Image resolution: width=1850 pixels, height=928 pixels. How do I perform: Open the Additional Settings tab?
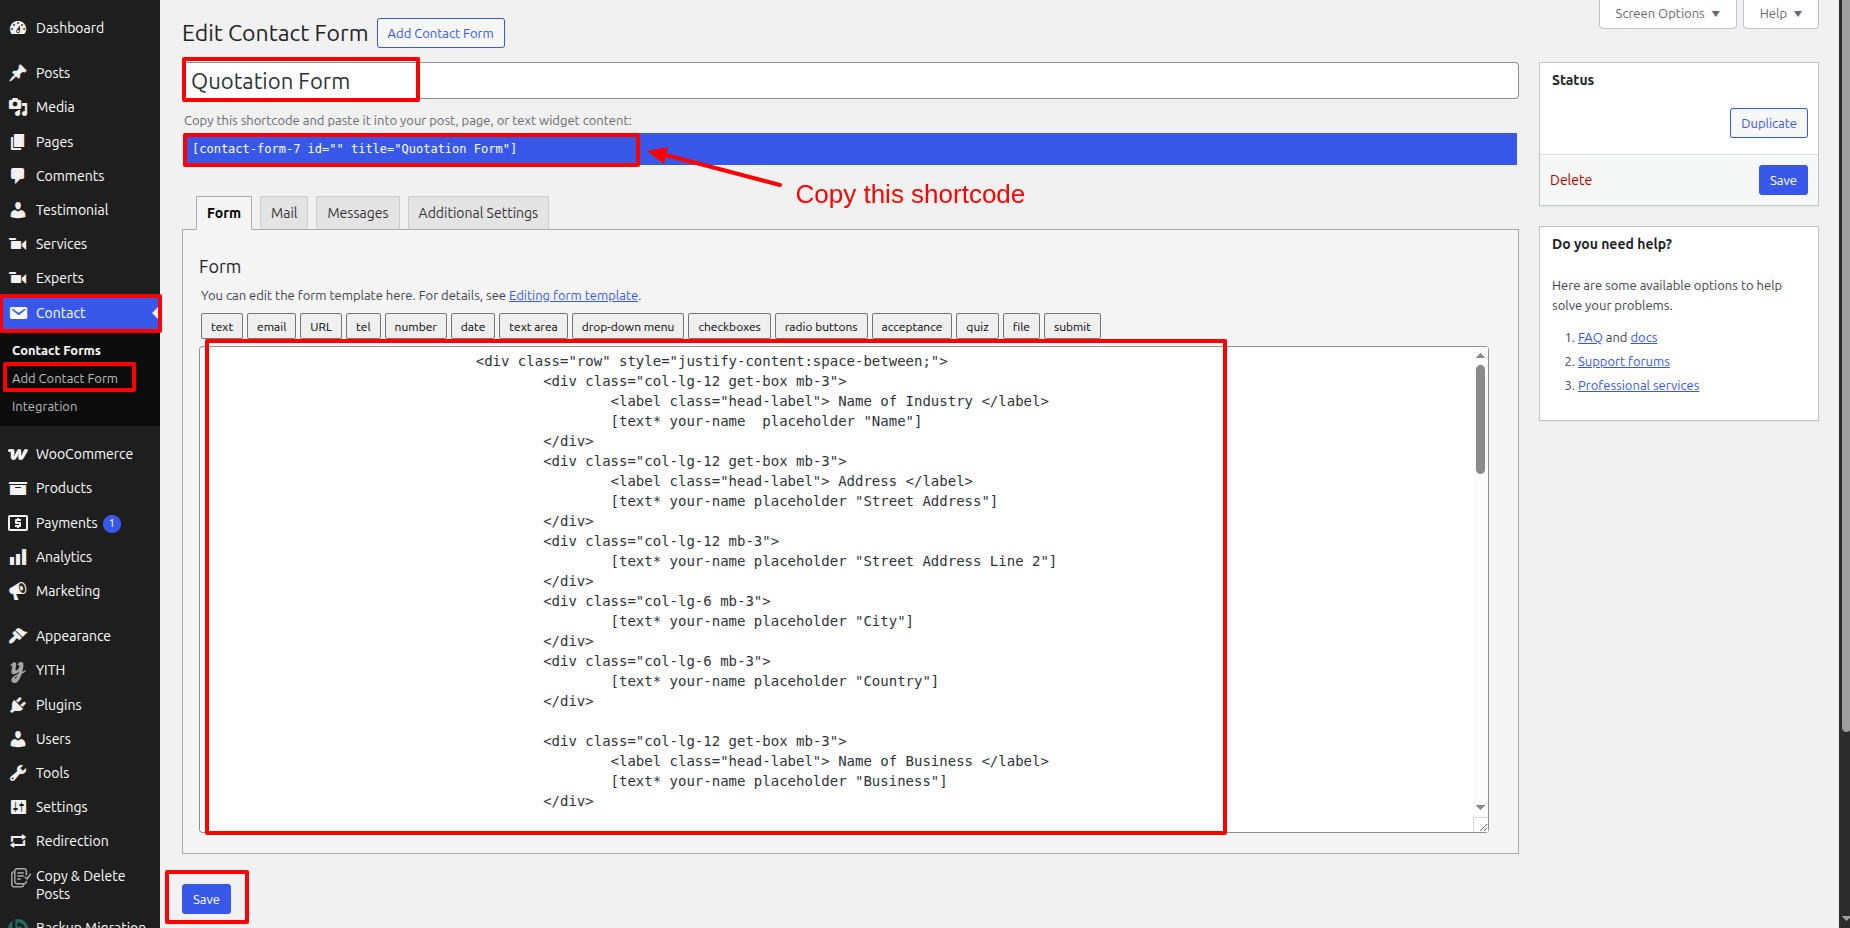click(x=478, y=213)
